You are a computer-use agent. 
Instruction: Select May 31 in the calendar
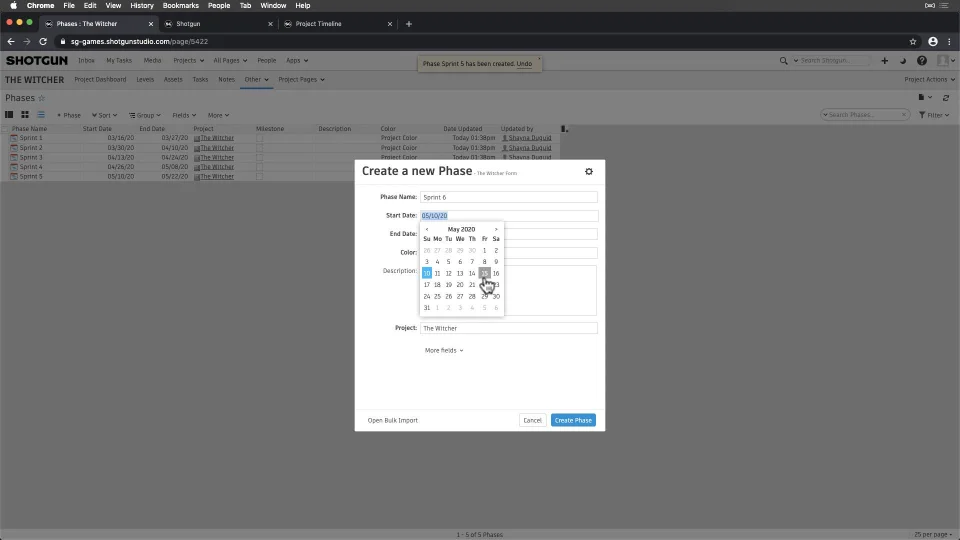point(427,308)
